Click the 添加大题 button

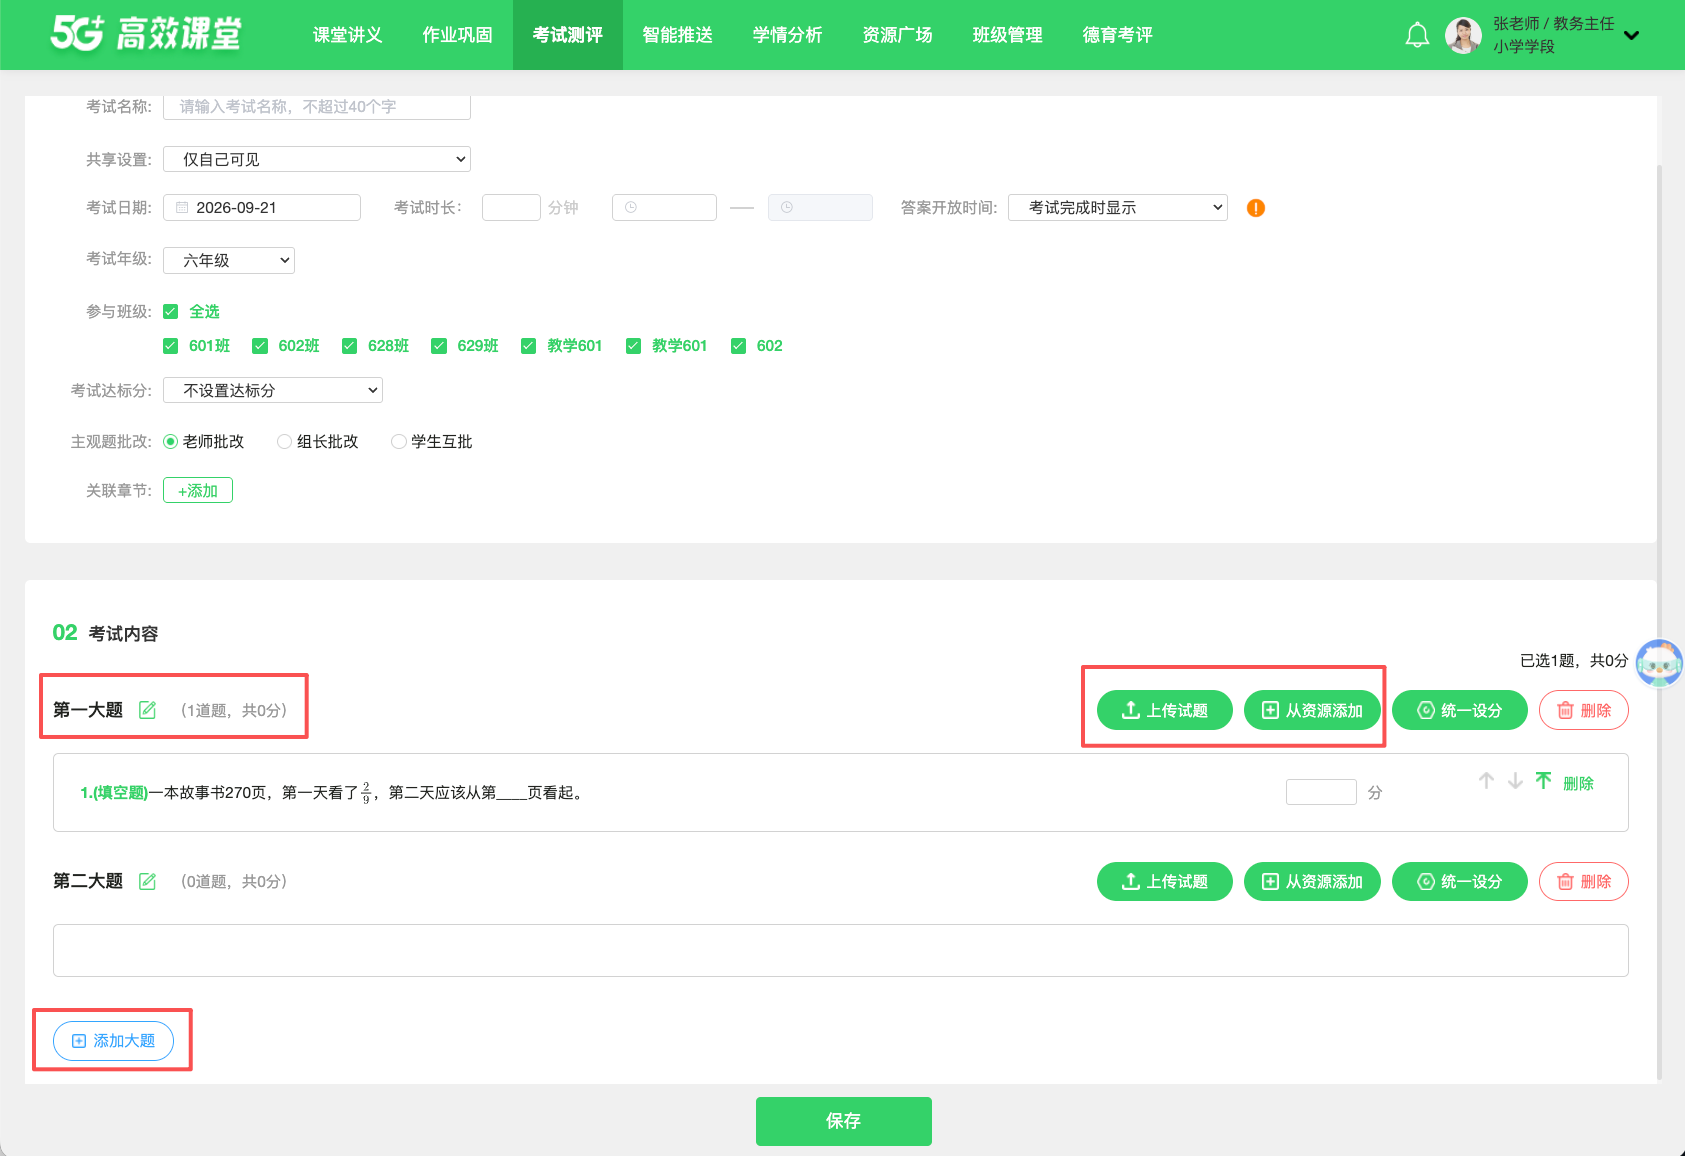(113, 1041)
